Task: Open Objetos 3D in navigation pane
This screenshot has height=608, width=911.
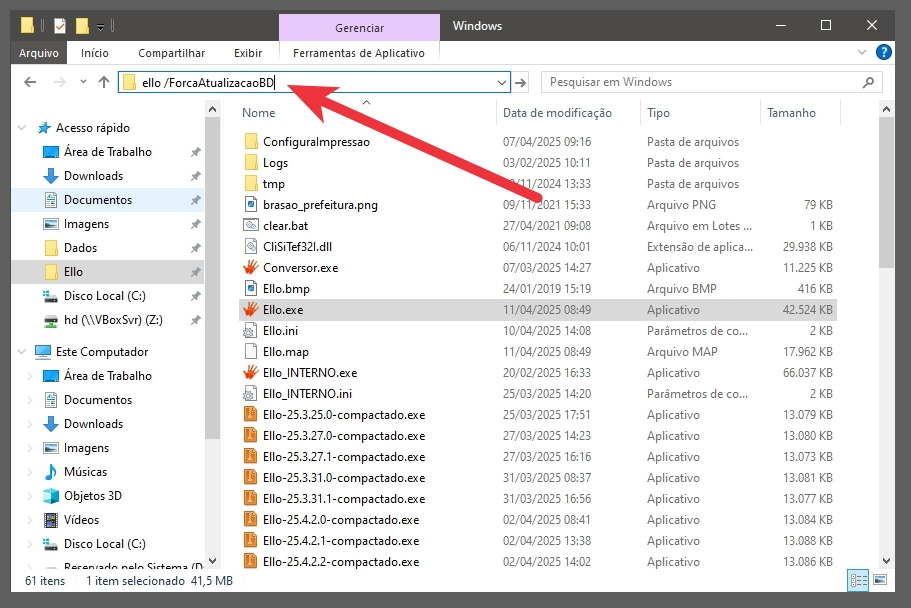Action: tap(92, 496)
